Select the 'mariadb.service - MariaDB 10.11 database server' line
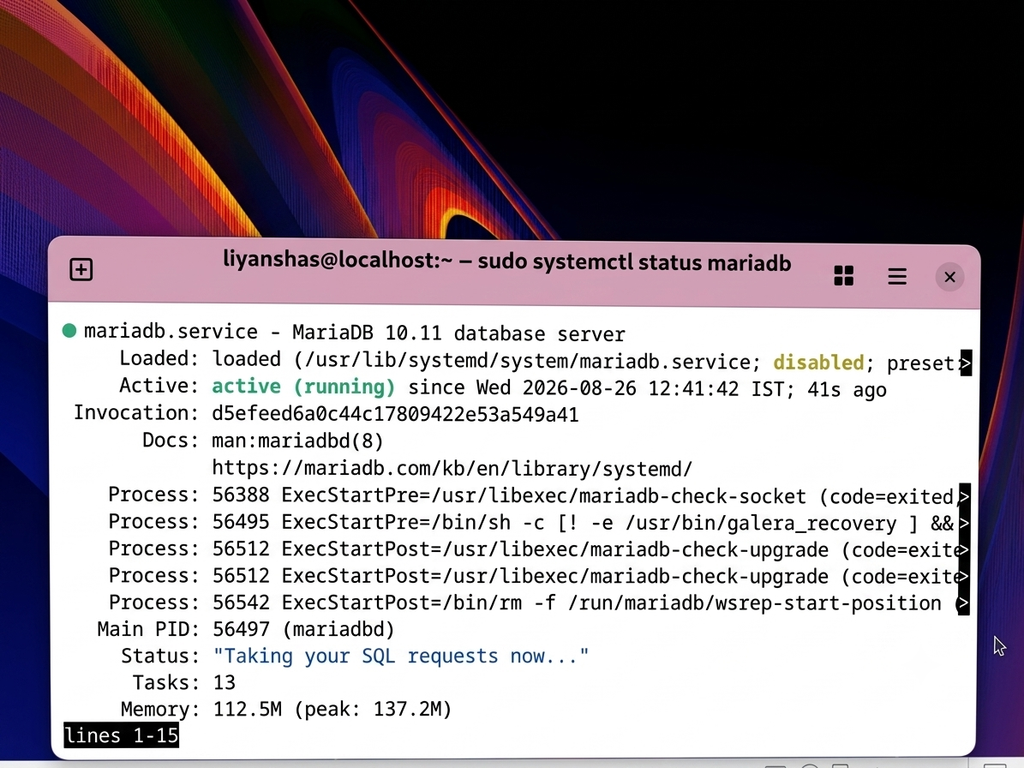The image size is (1024, 768). [x=355, y=333]
